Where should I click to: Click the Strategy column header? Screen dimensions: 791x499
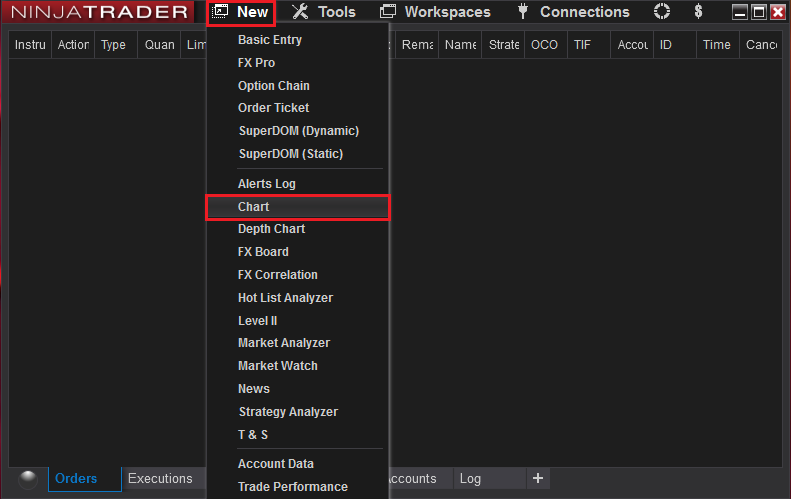pos(503,45)
